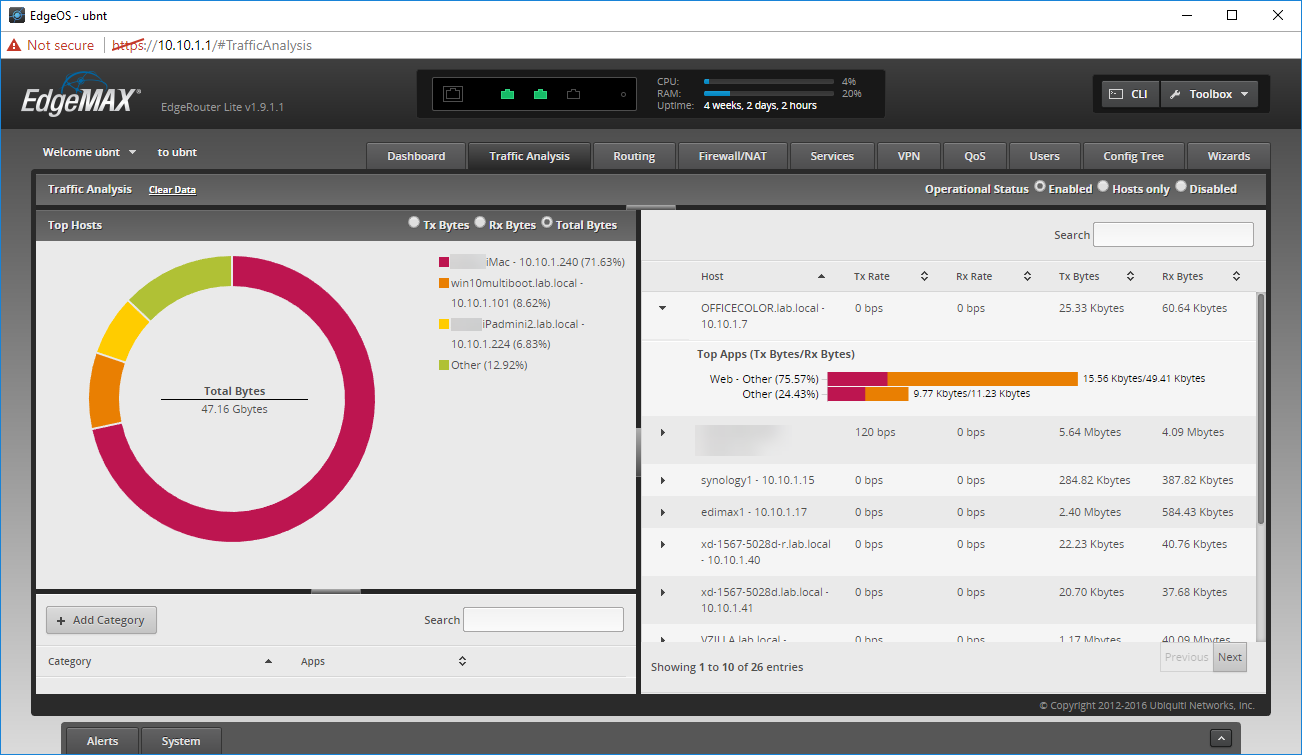Click the Web - Other traffic bar

coord(953,379)
